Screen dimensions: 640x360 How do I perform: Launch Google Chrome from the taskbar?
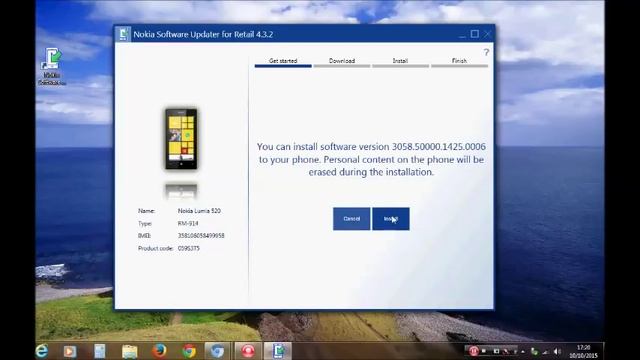[189, 351]
